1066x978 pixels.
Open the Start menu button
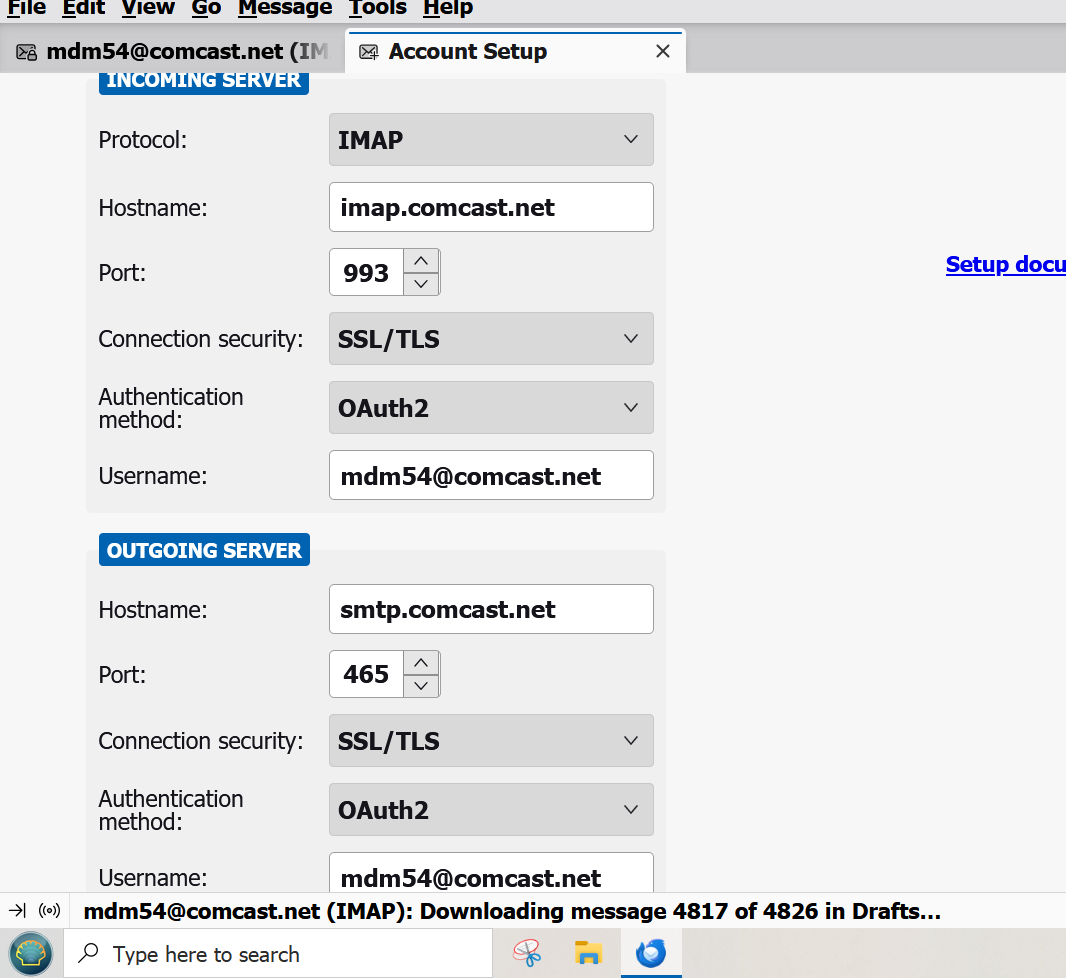click(x=31, y=954)
